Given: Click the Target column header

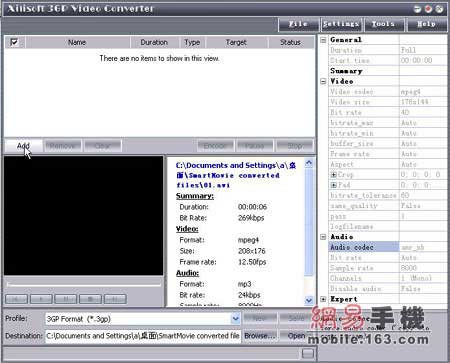Looking at the screenshot, I should coord(236,42).
